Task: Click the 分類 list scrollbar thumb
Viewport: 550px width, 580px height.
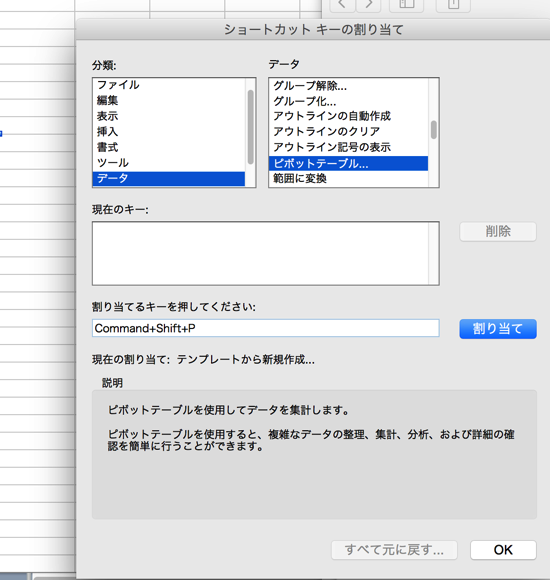Action: 250,127
